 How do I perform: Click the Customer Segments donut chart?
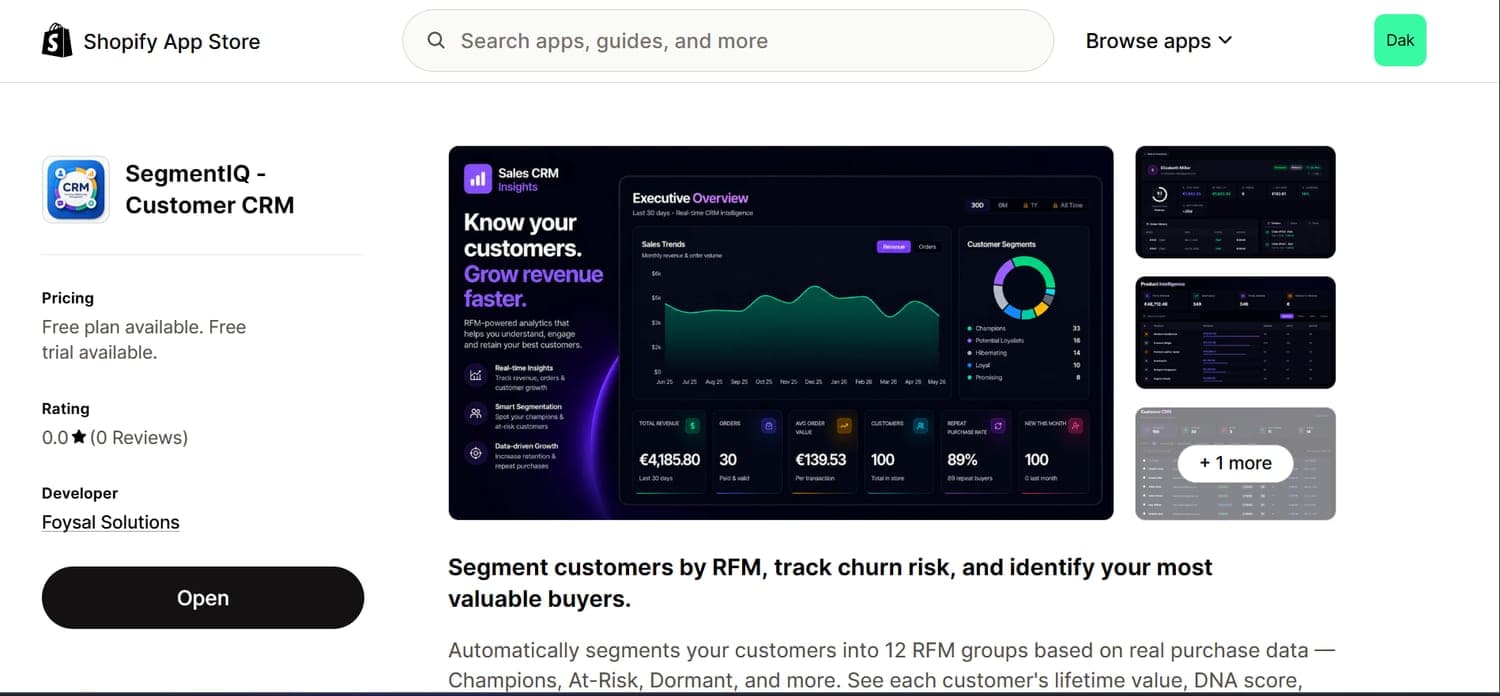[1024, 287]
